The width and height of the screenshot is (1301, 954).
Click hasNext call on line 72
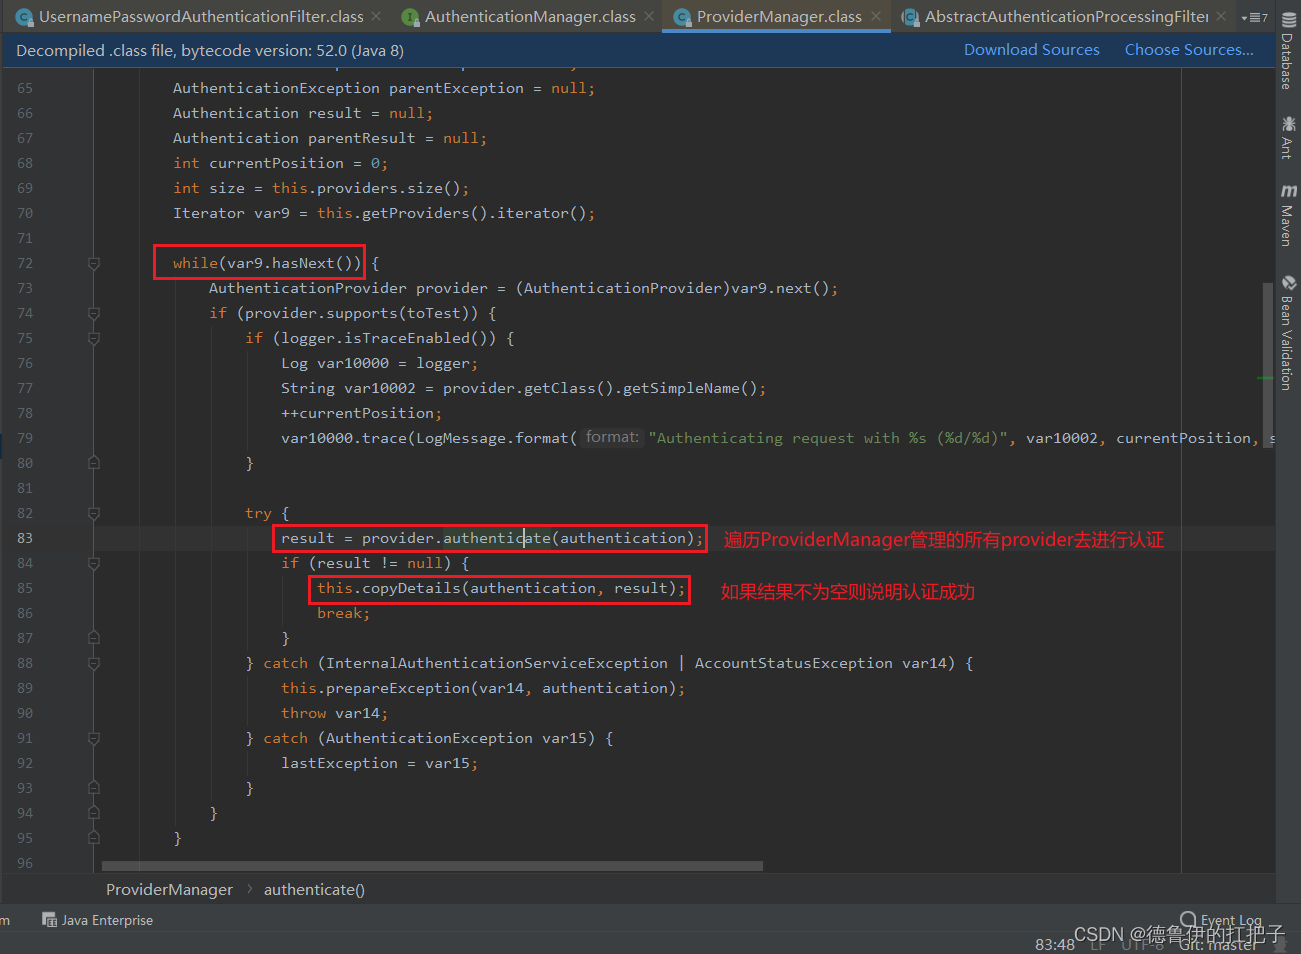click(307, 263)
